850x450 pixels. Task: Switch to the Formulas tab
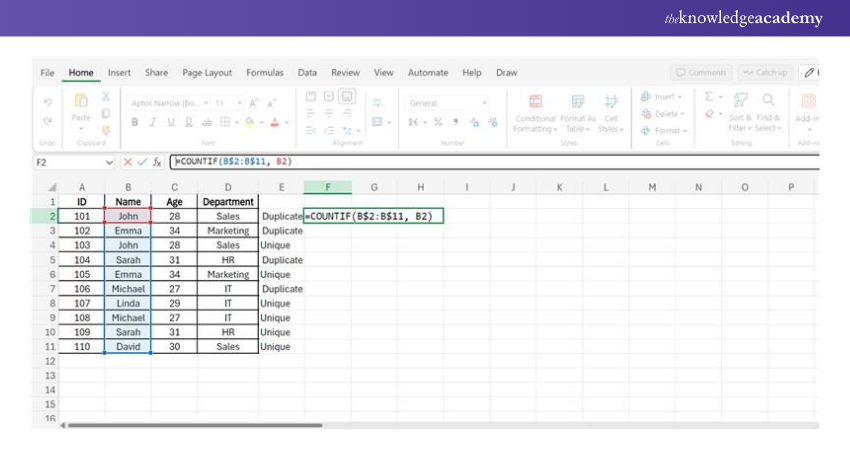pyautogui.click(x=264, y=72)
